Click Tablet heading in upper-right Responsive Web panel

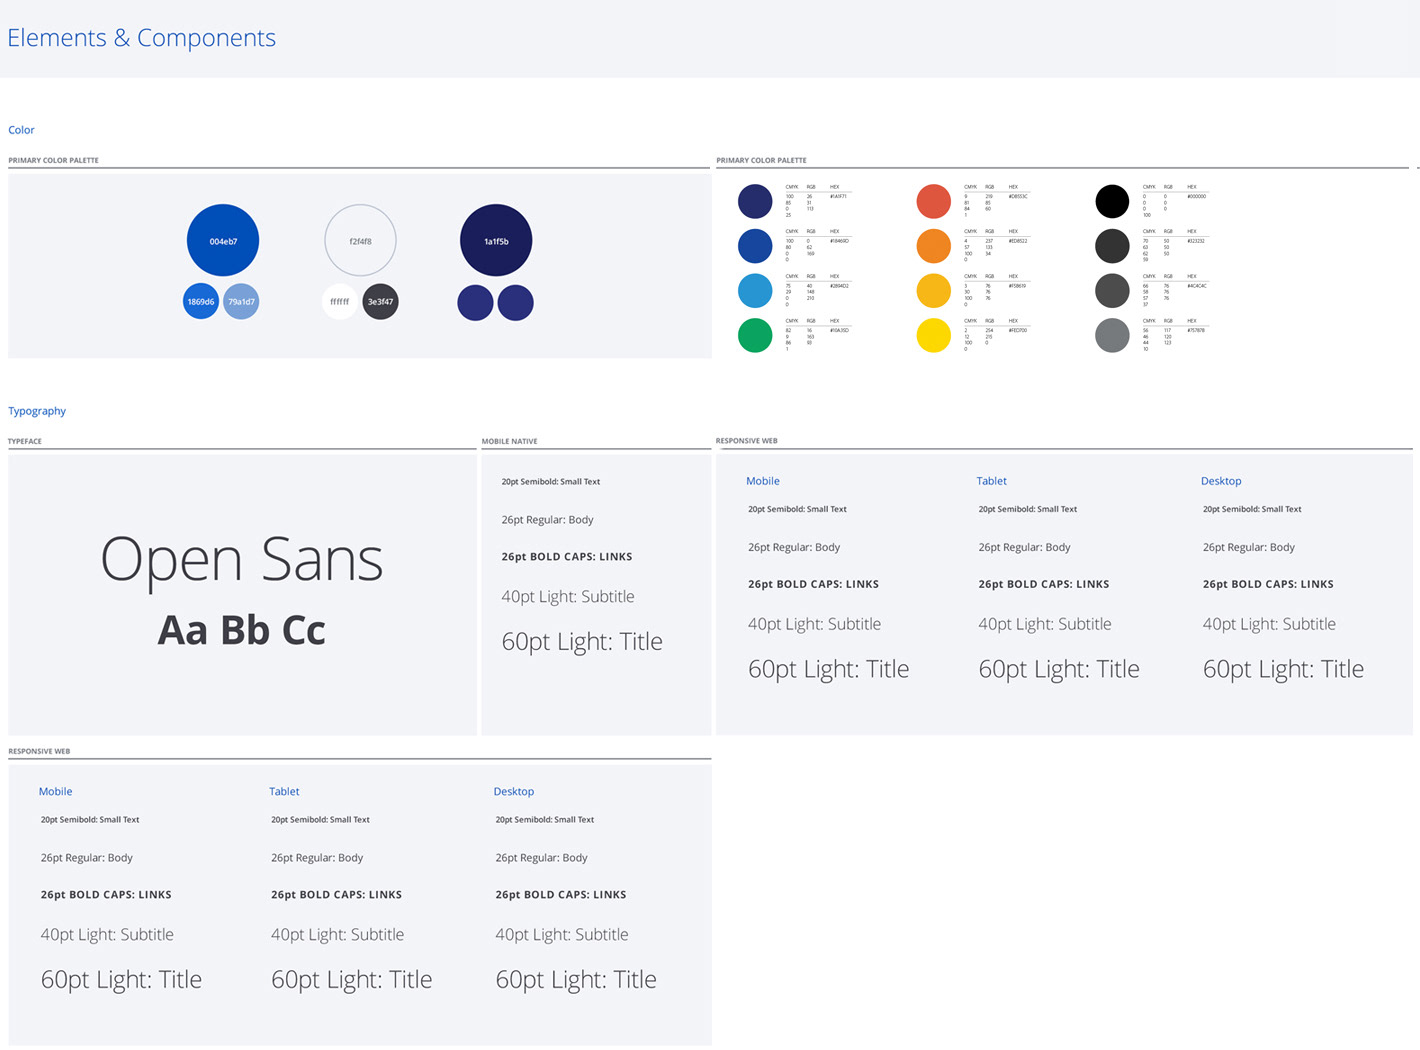coord(992,481)
